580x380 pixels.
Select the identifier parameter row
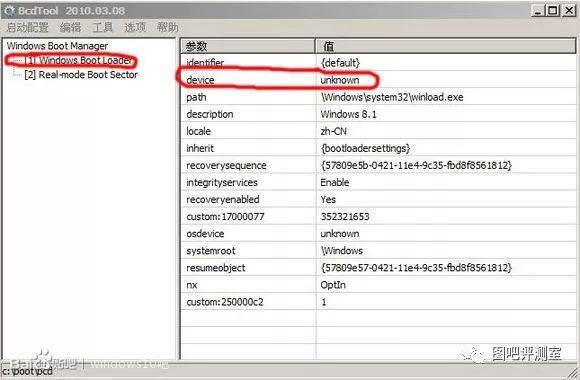378,63
